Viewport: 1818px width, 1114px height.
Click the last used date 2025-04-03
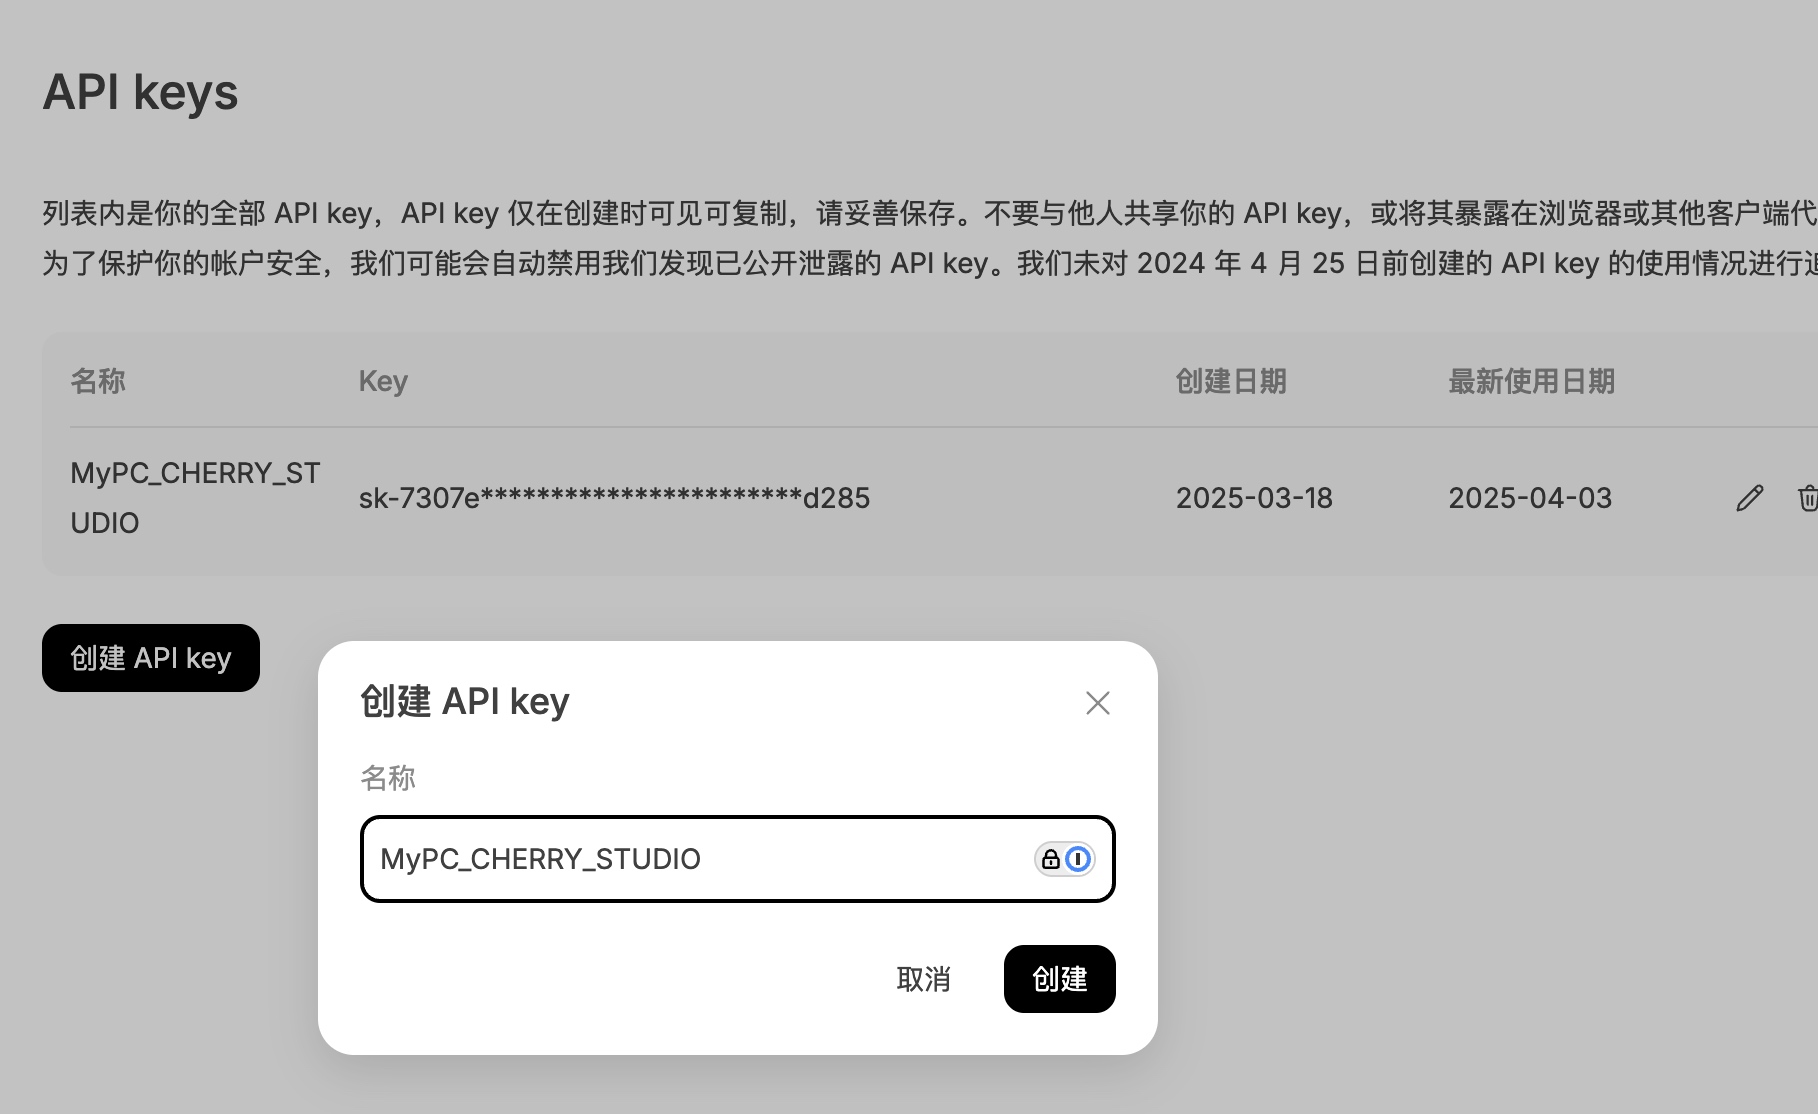coord(1530,498)
